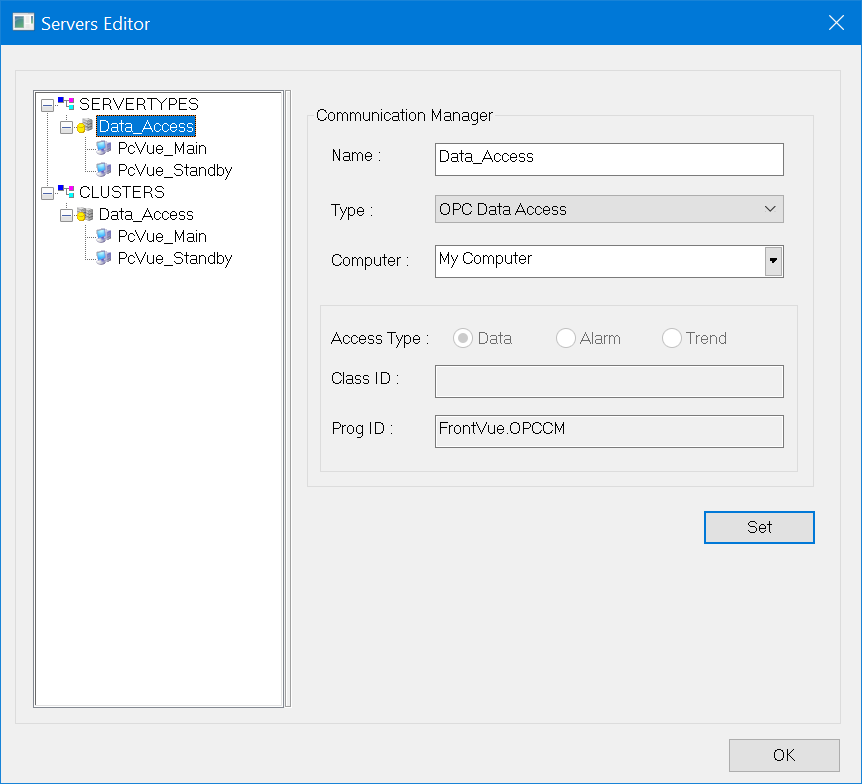The image size is (862, 784).
Task: Open the Computer combo box arrow
Action: [773, 261]
